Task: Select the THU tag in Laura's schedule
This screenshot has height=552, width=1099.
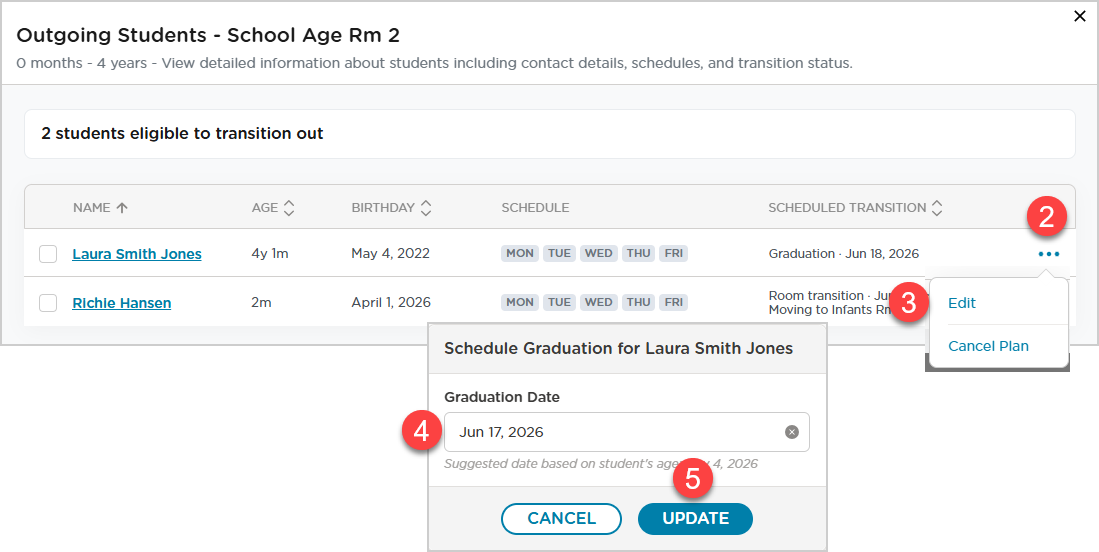Action: (x=639, y=254)
